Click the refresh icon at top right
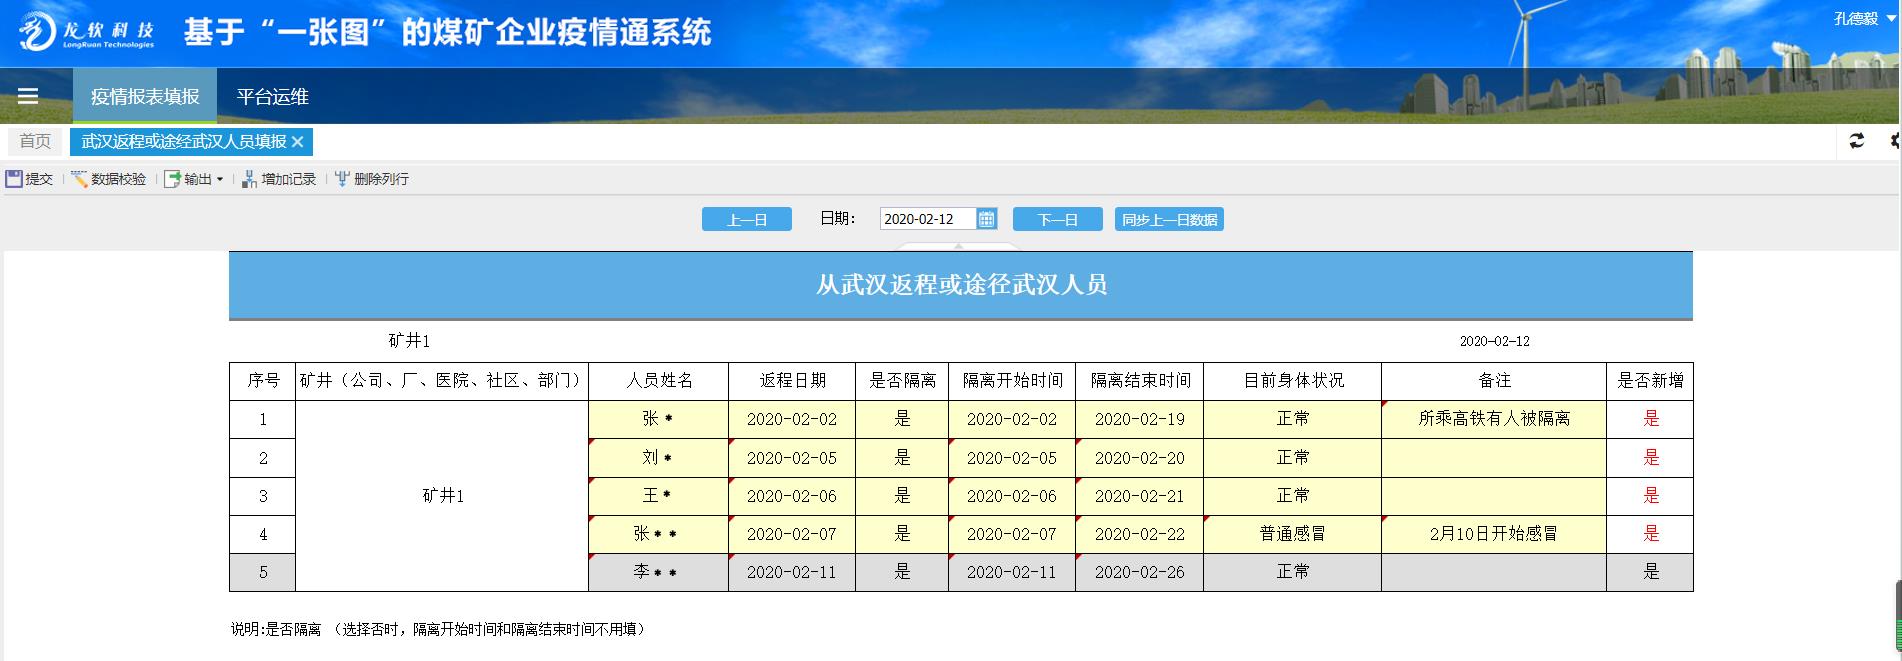Viewport: 1902px width, 661px height. (1857, 141)
